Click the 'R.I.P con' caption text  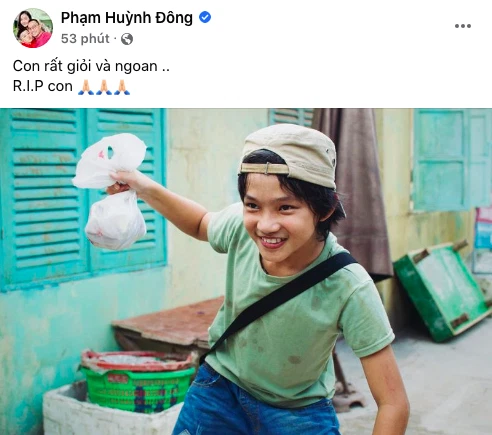pyautogui.click(x=43, y=86)
